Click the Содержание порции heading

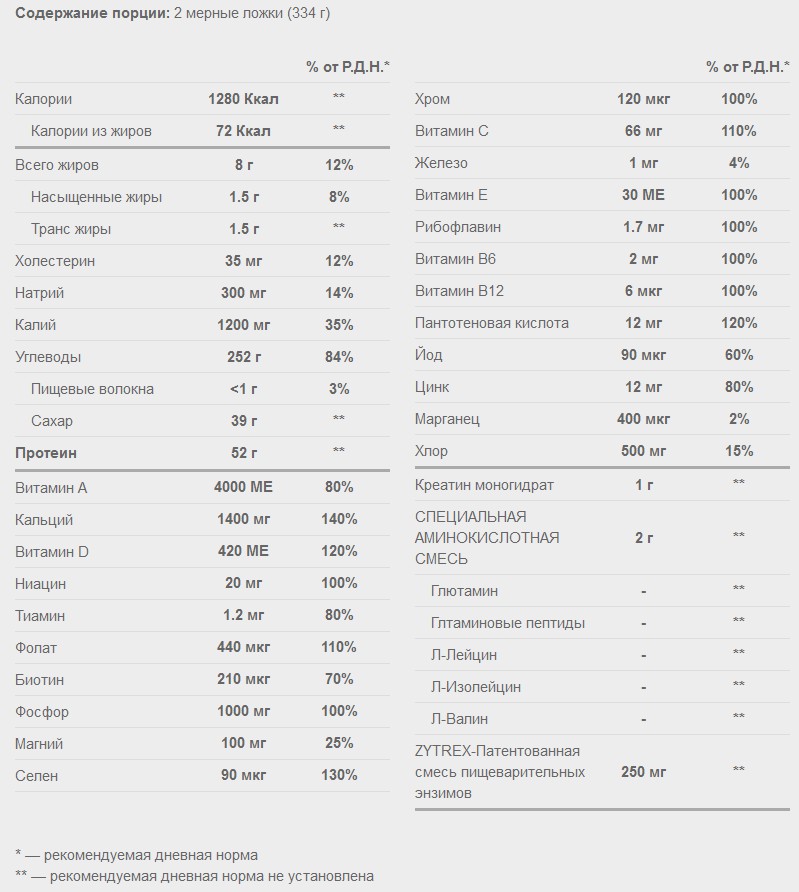[92, 13]
